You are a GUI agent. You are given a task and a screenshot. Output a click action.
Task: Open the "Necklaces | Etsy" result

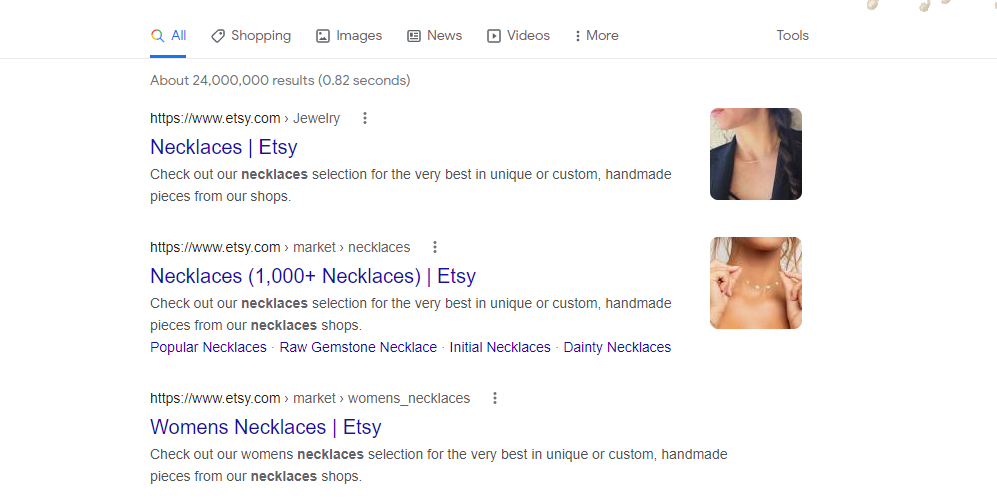224,147
